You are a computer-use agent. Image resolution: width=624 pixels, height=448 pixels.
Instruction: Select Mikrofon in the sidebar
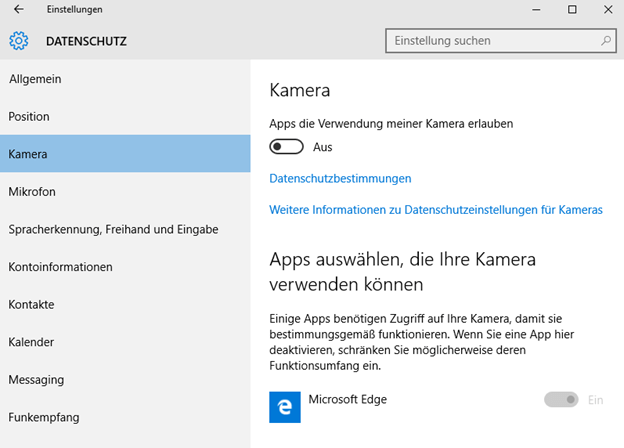coord(125,191)
